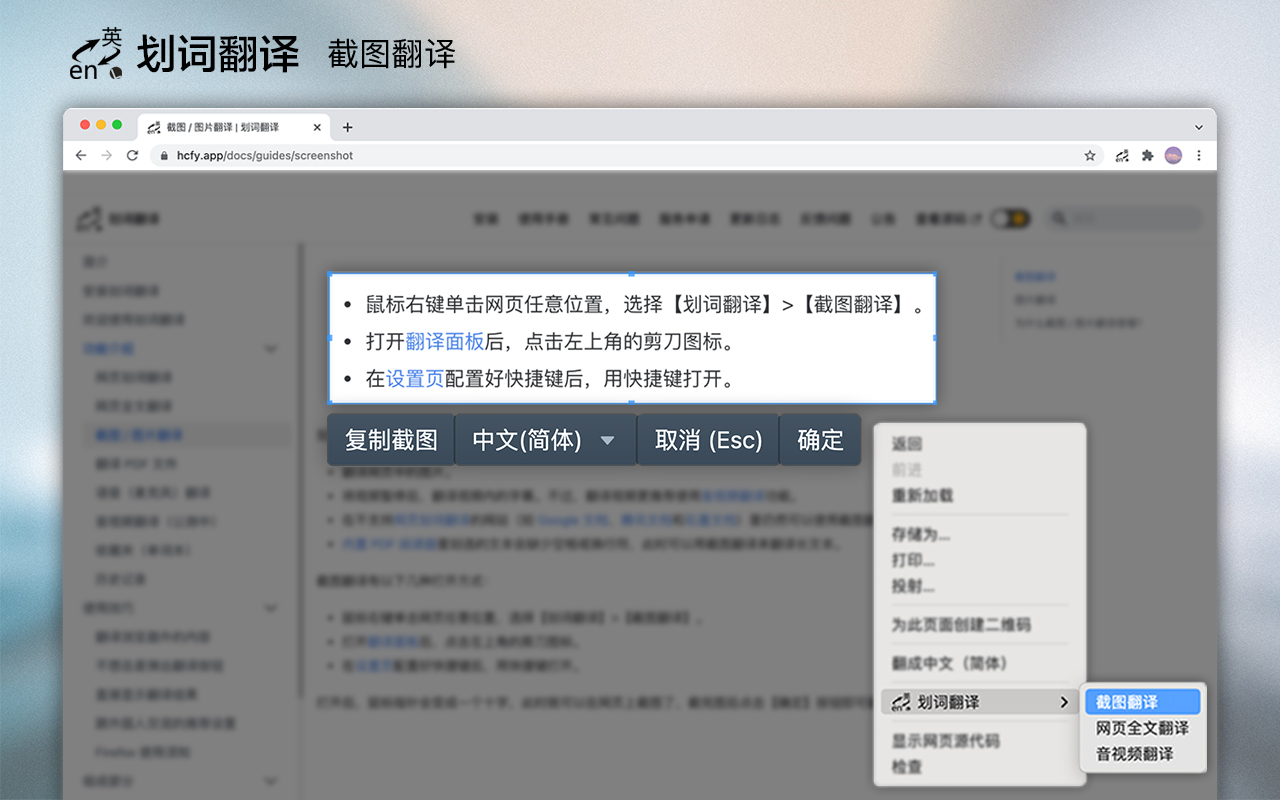Flip the theme toggle switch in site navbar

coord(1009,218)
